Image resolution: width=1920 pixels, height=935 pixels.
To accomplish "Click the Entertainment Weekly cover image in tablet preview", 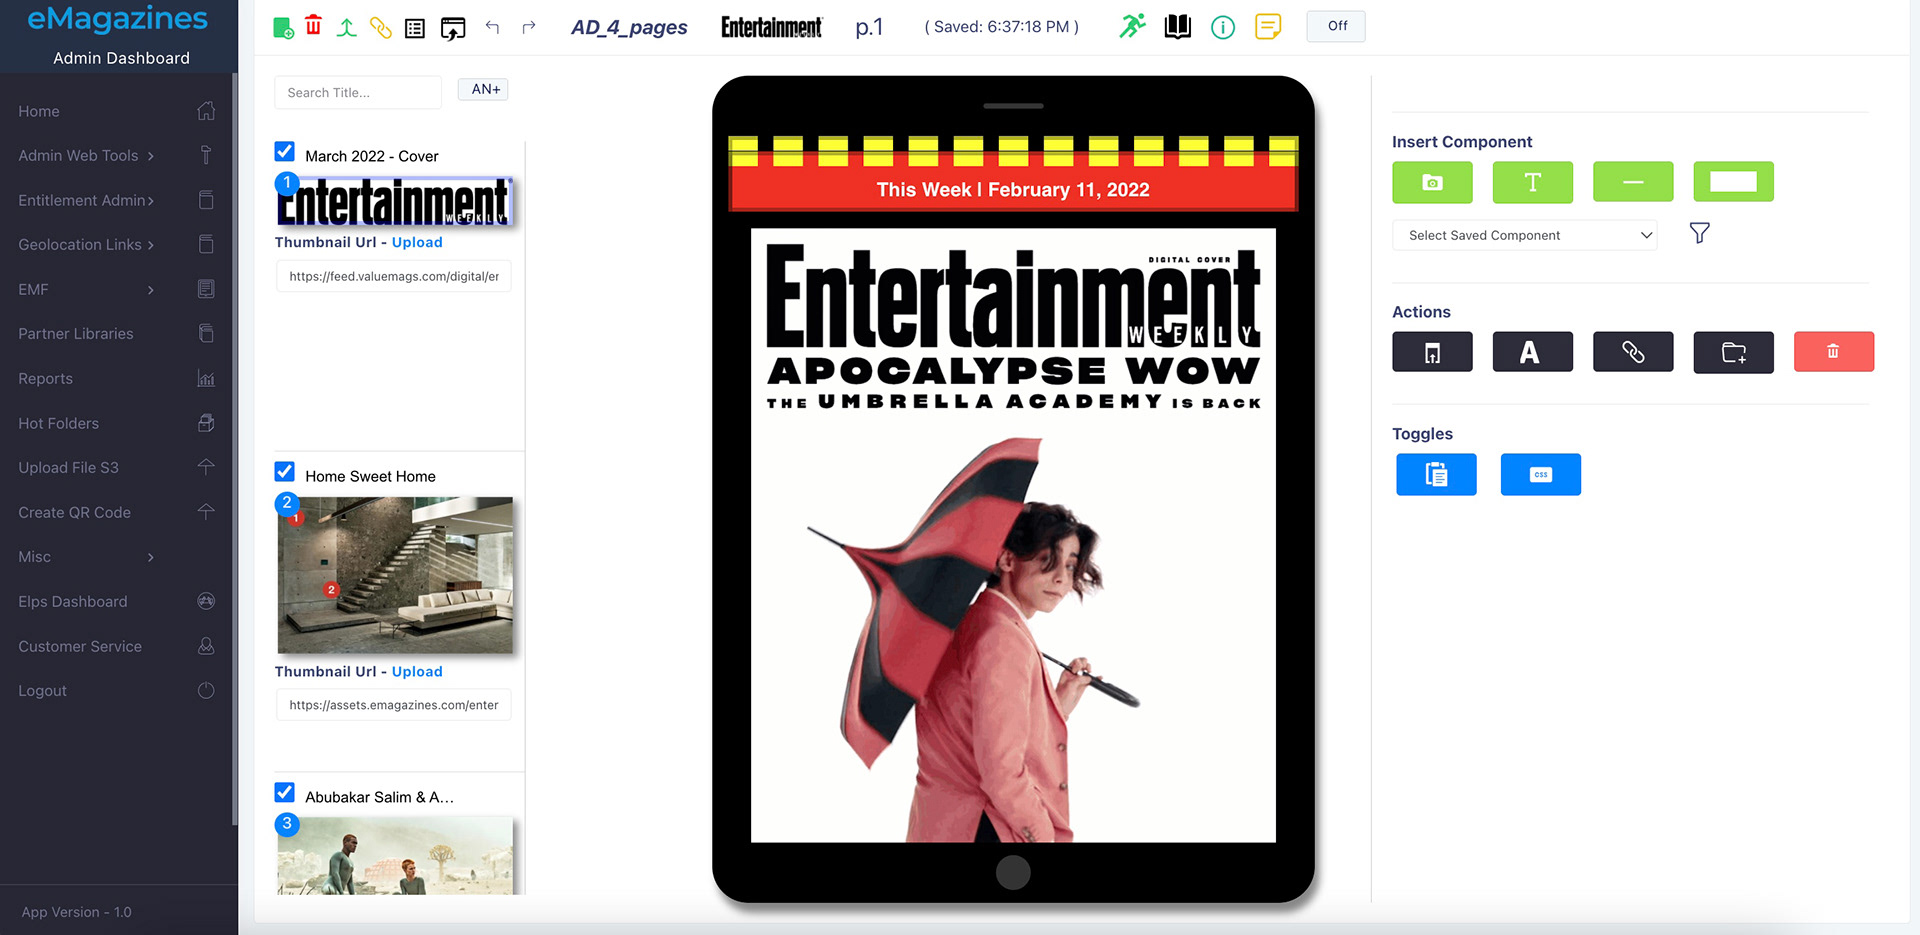I will 1013,535.
